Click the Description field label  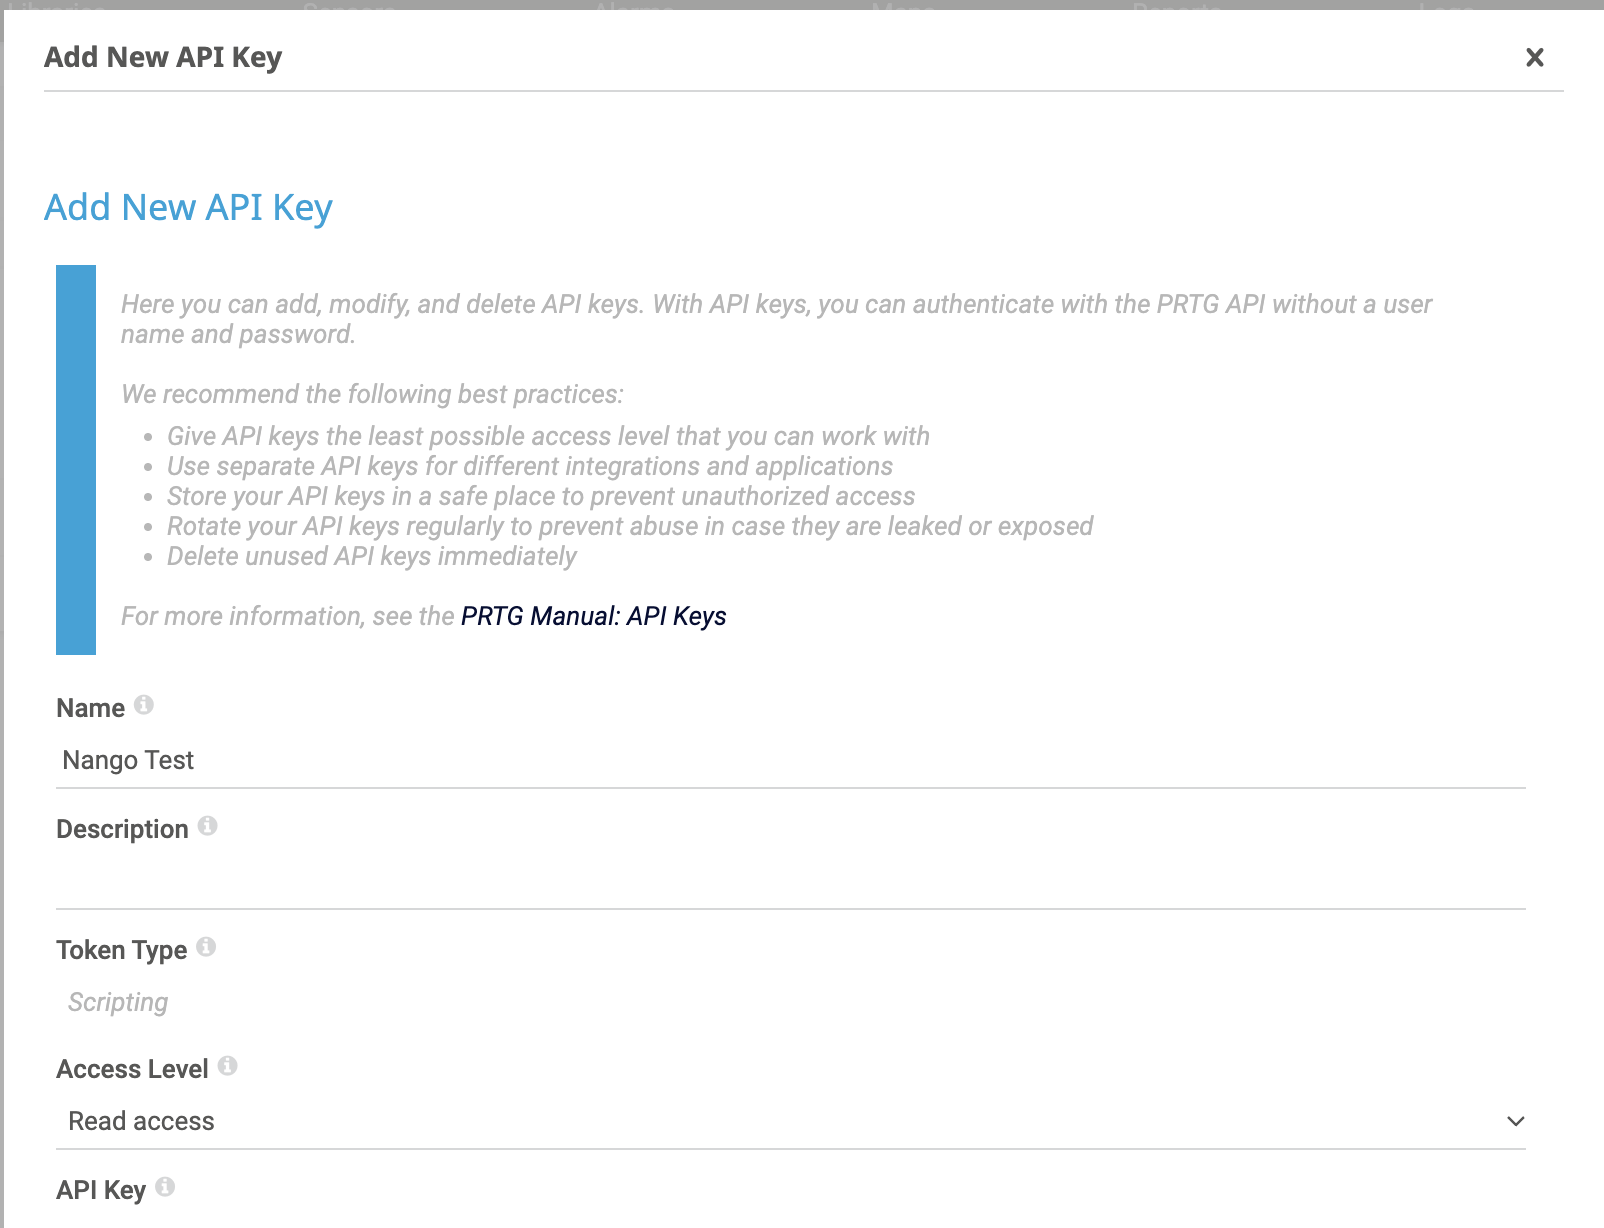tap(122, 829)
